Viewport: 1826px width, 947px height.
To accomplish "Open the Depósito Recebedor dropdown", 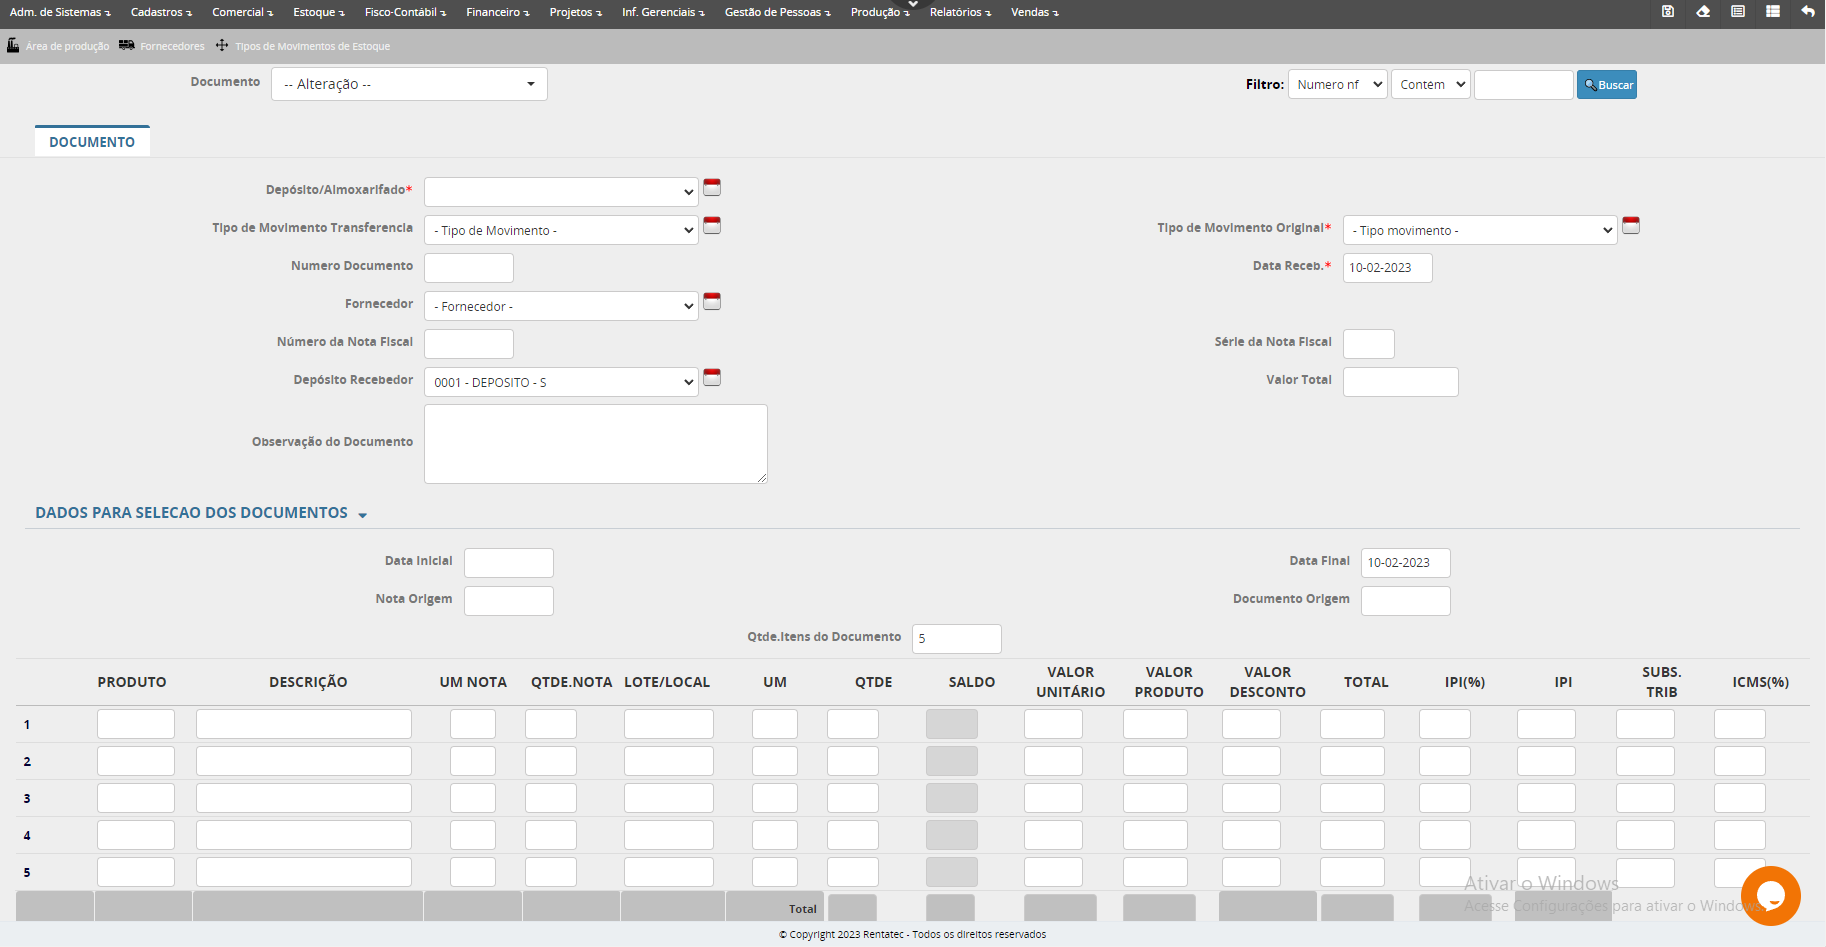I will (561, 382).
